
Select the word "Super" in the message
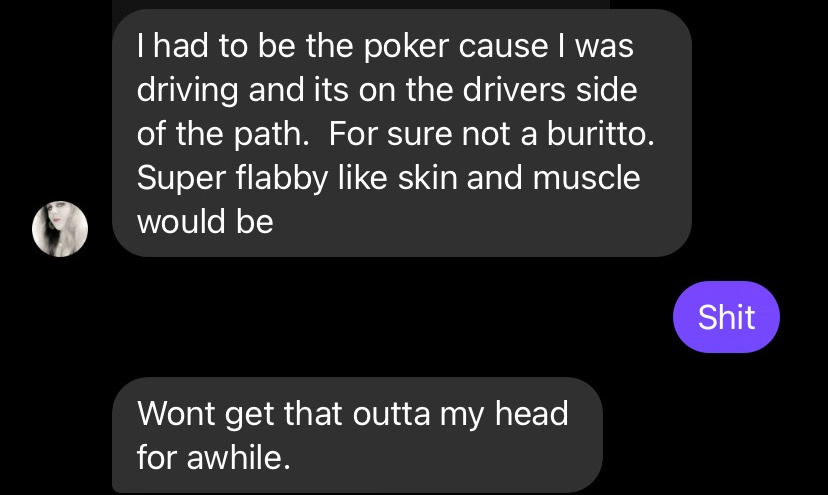182,179
